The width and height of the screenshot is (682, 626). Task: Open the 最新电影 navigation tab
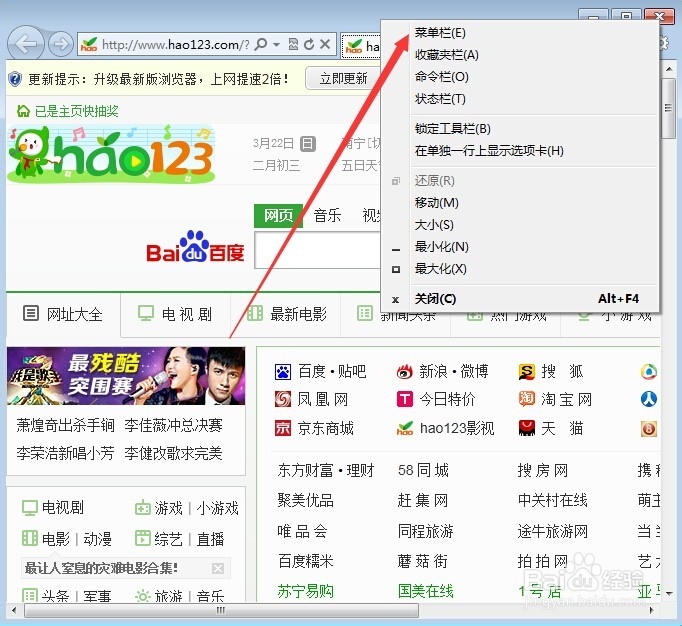(x=287, y=314)
